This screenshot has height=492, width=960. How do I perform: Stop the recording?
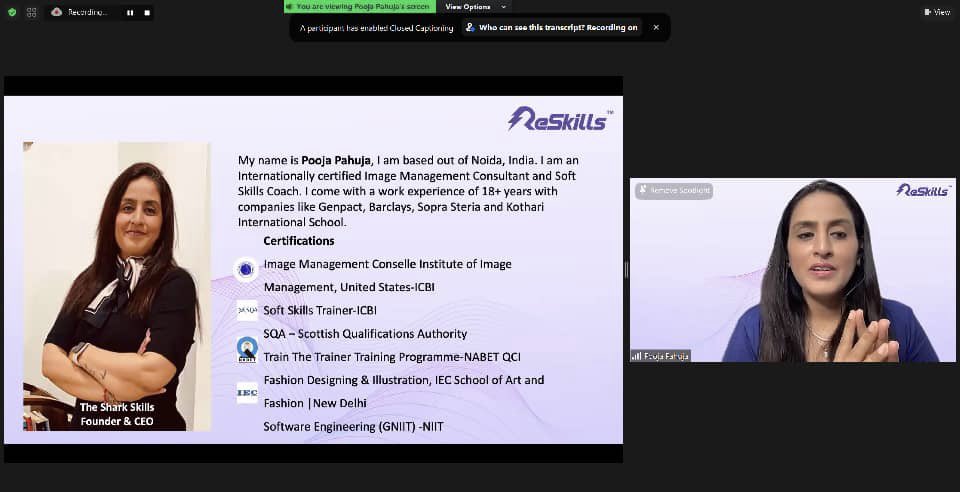pos(147,12)
